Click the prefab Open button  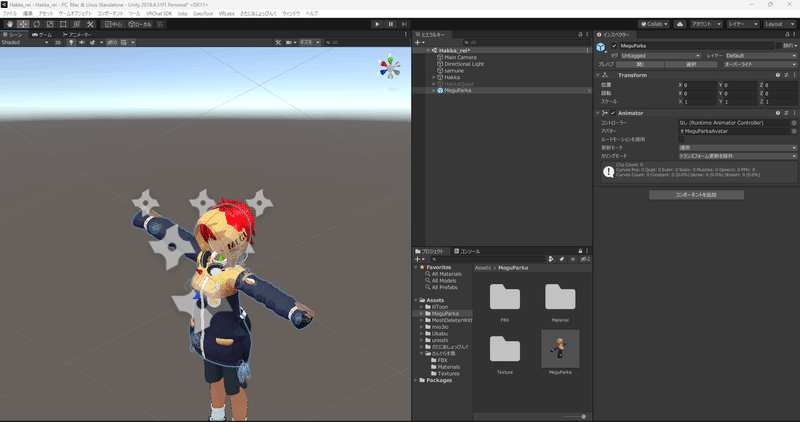tap(640, 64)
